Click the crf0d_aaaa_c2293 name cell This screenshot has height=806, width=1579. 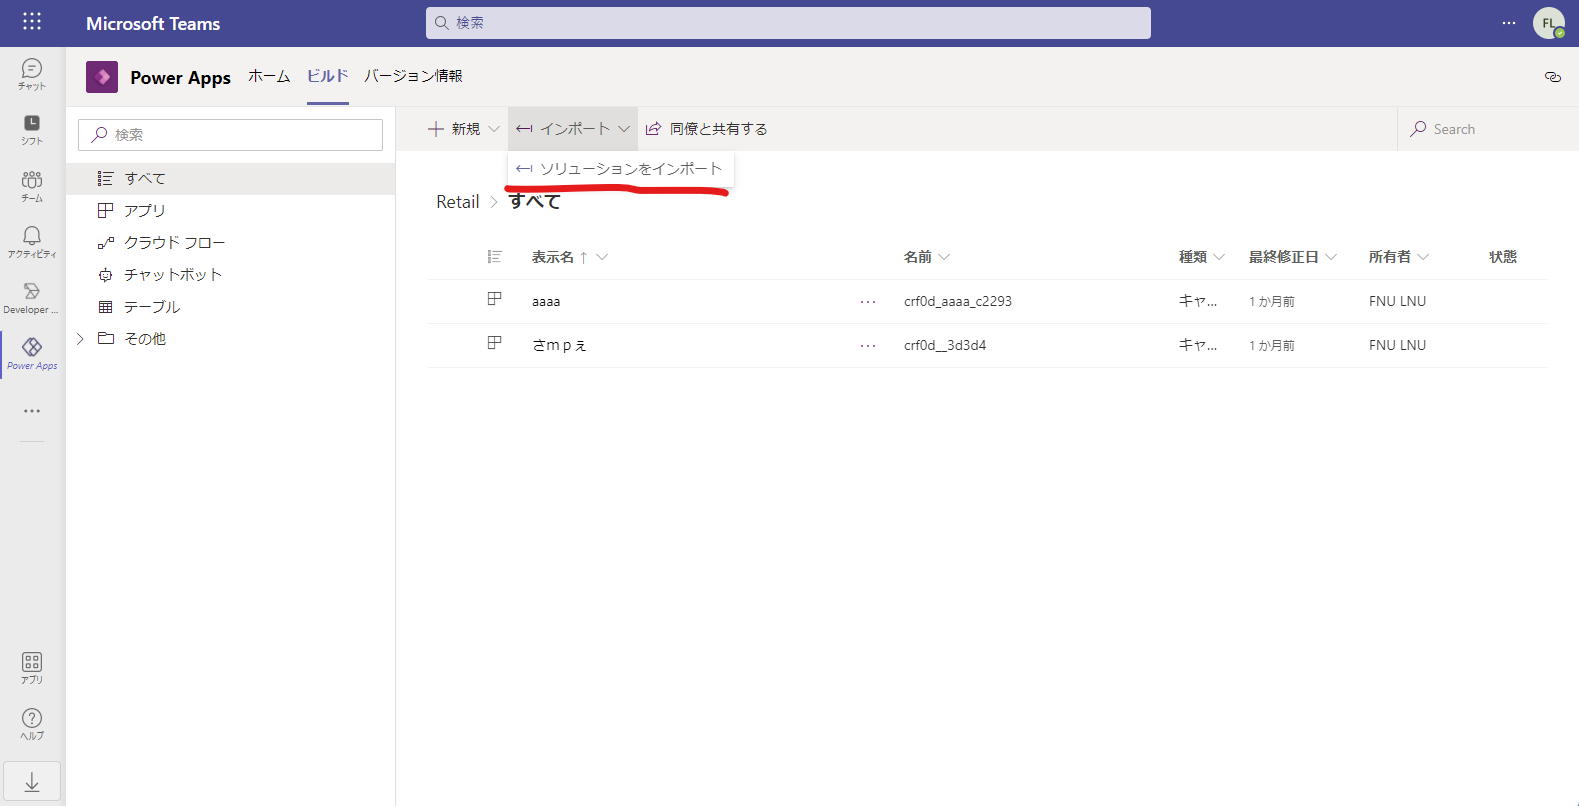click(958, 301)
